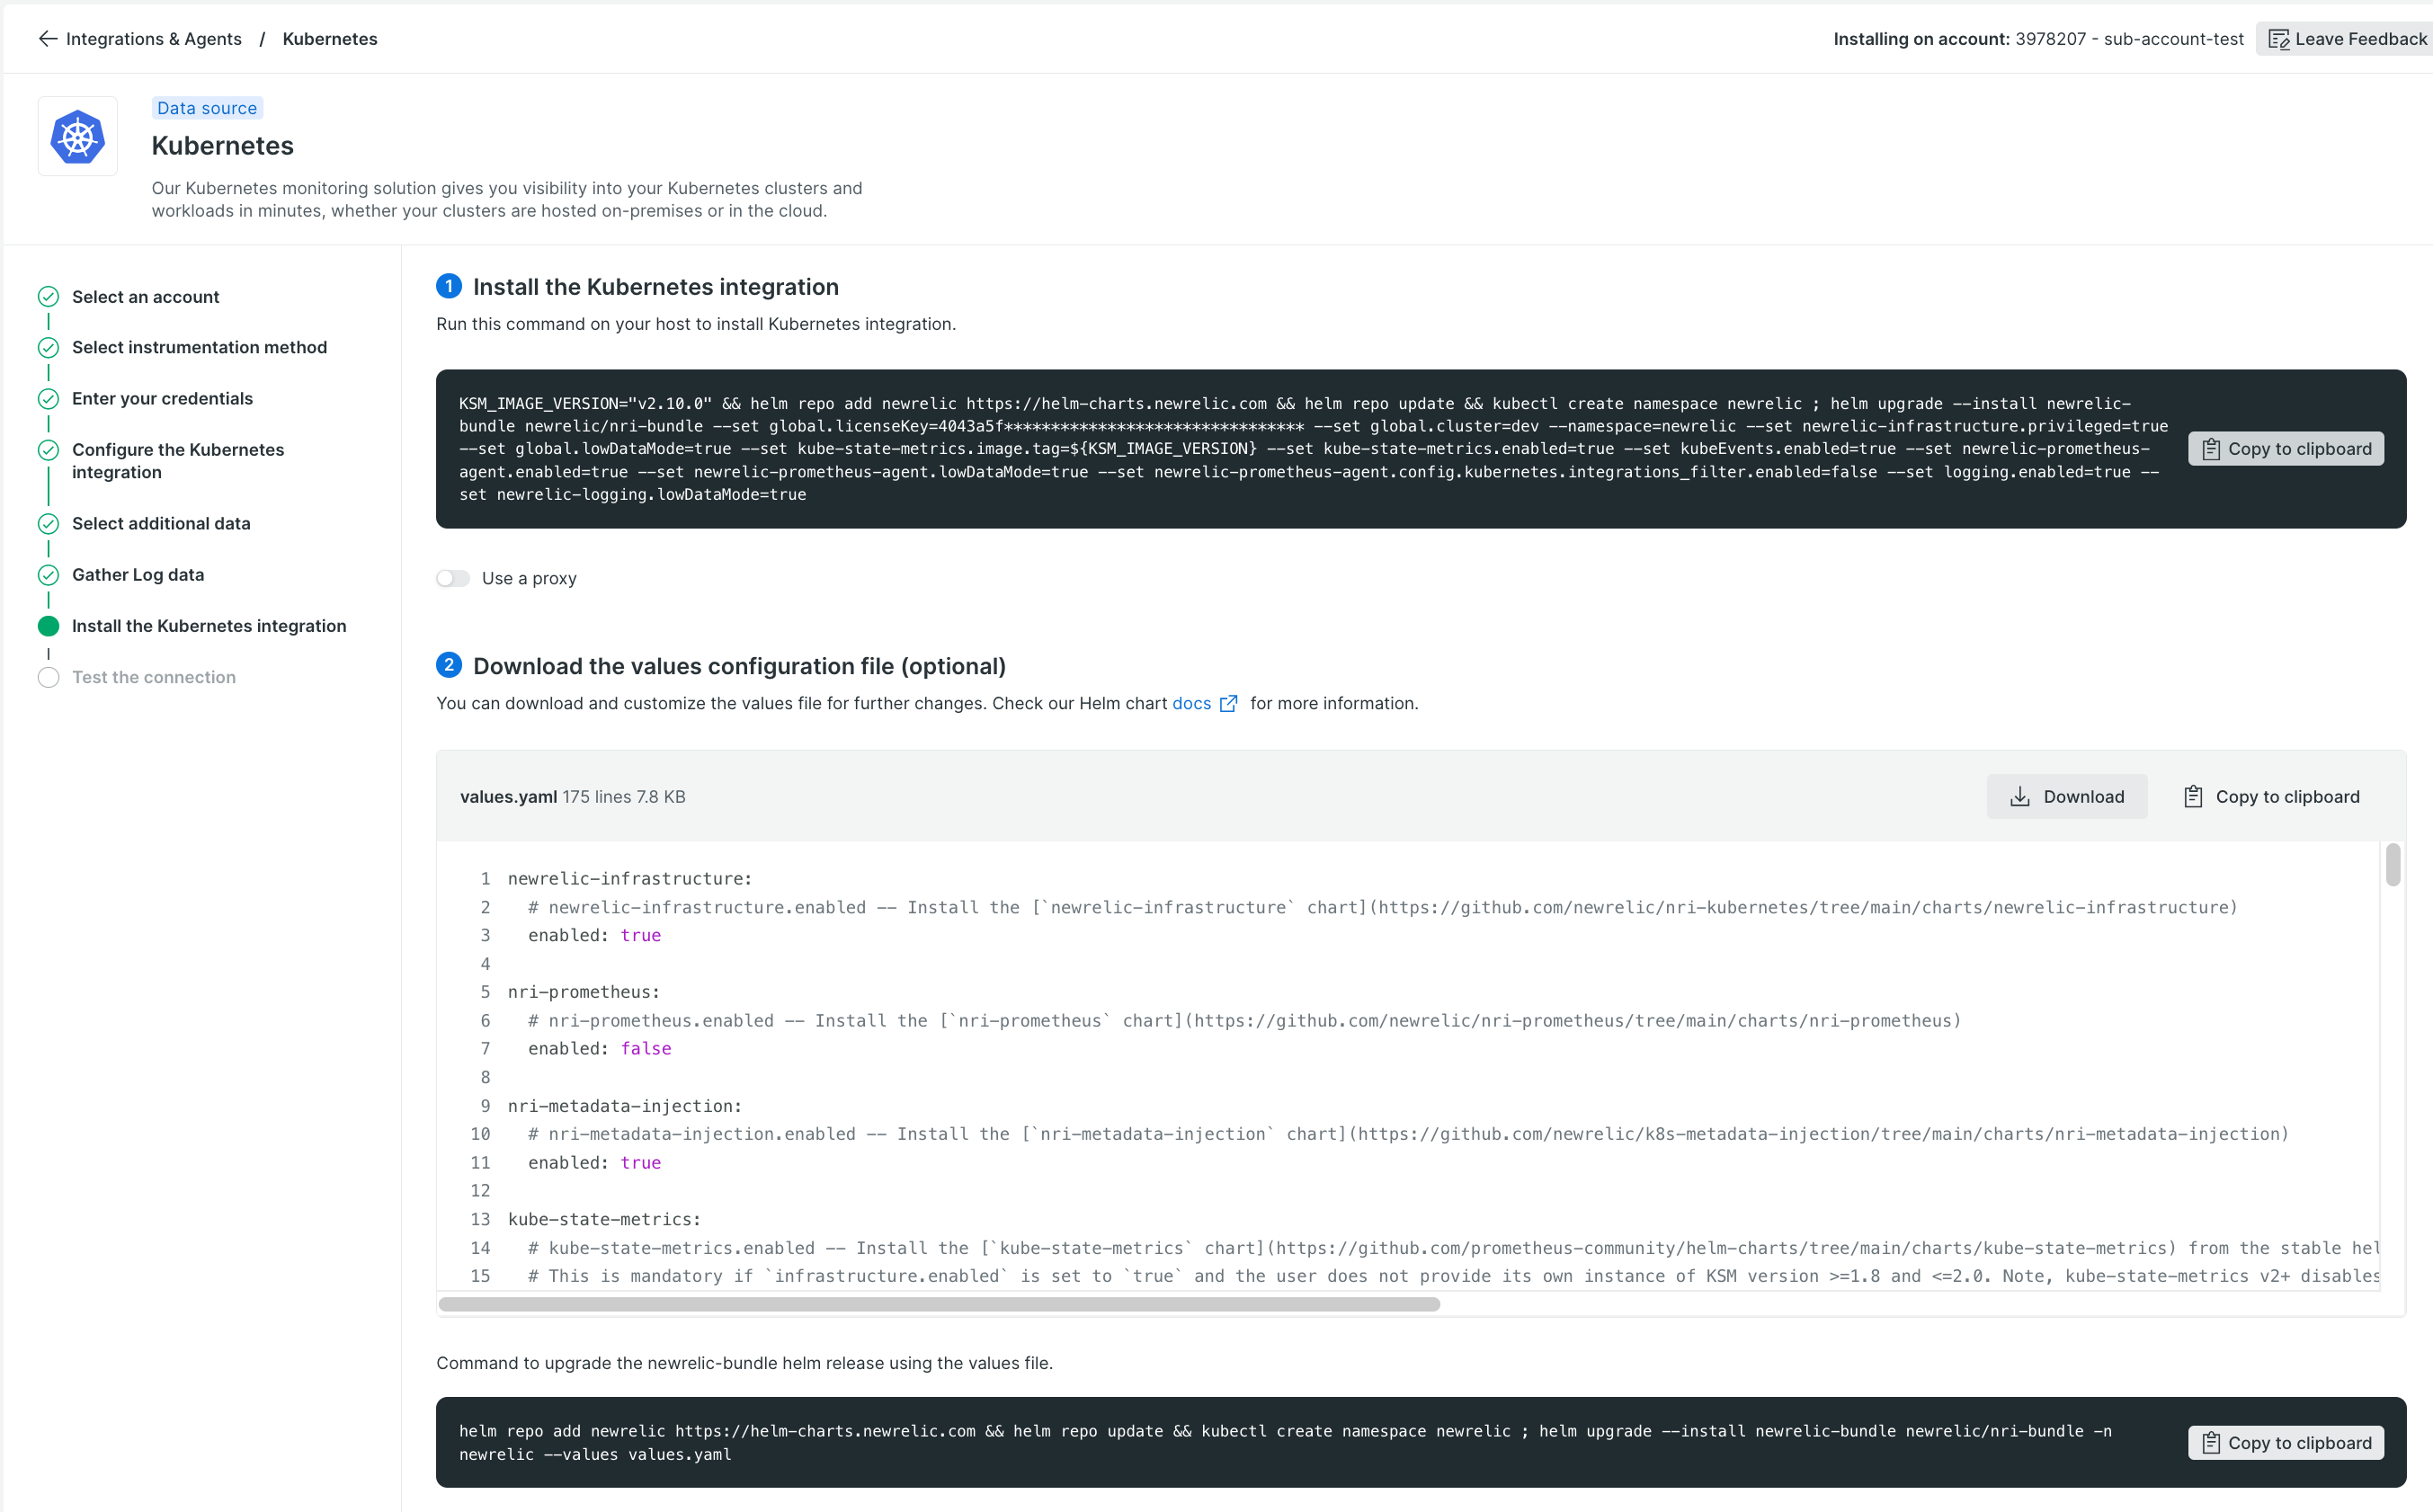Copy the install command to clipboard
This screenshot has width=2433, height=1512.
click(x=2286, y=449)
